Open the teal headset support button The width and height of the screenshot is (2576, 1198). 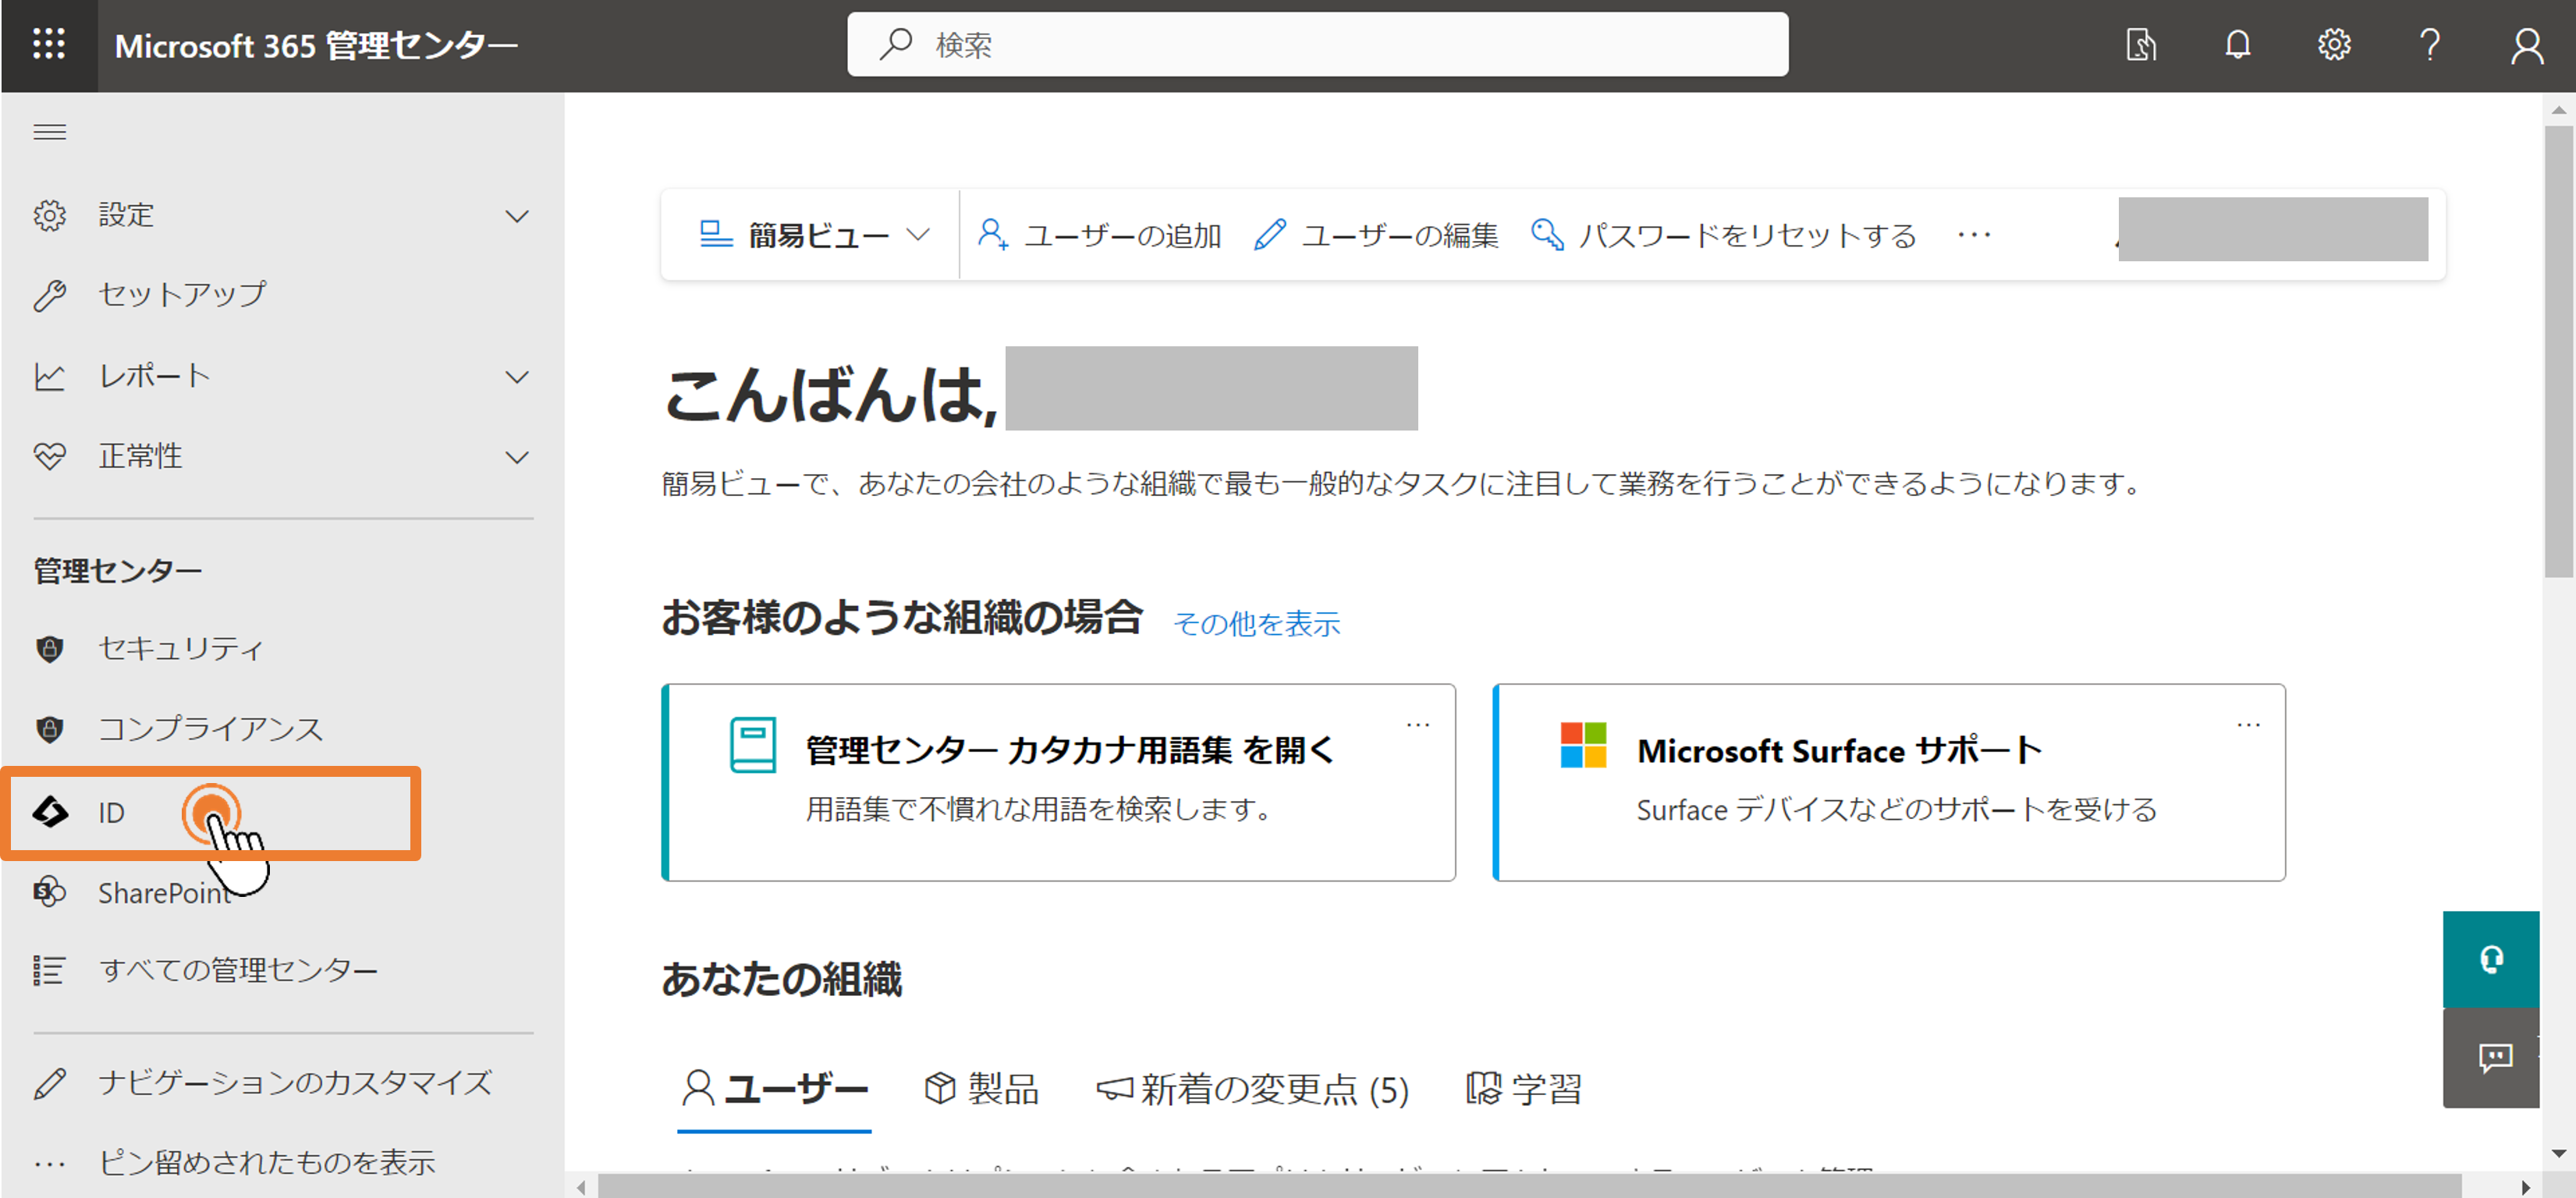tap(2490, 959)
